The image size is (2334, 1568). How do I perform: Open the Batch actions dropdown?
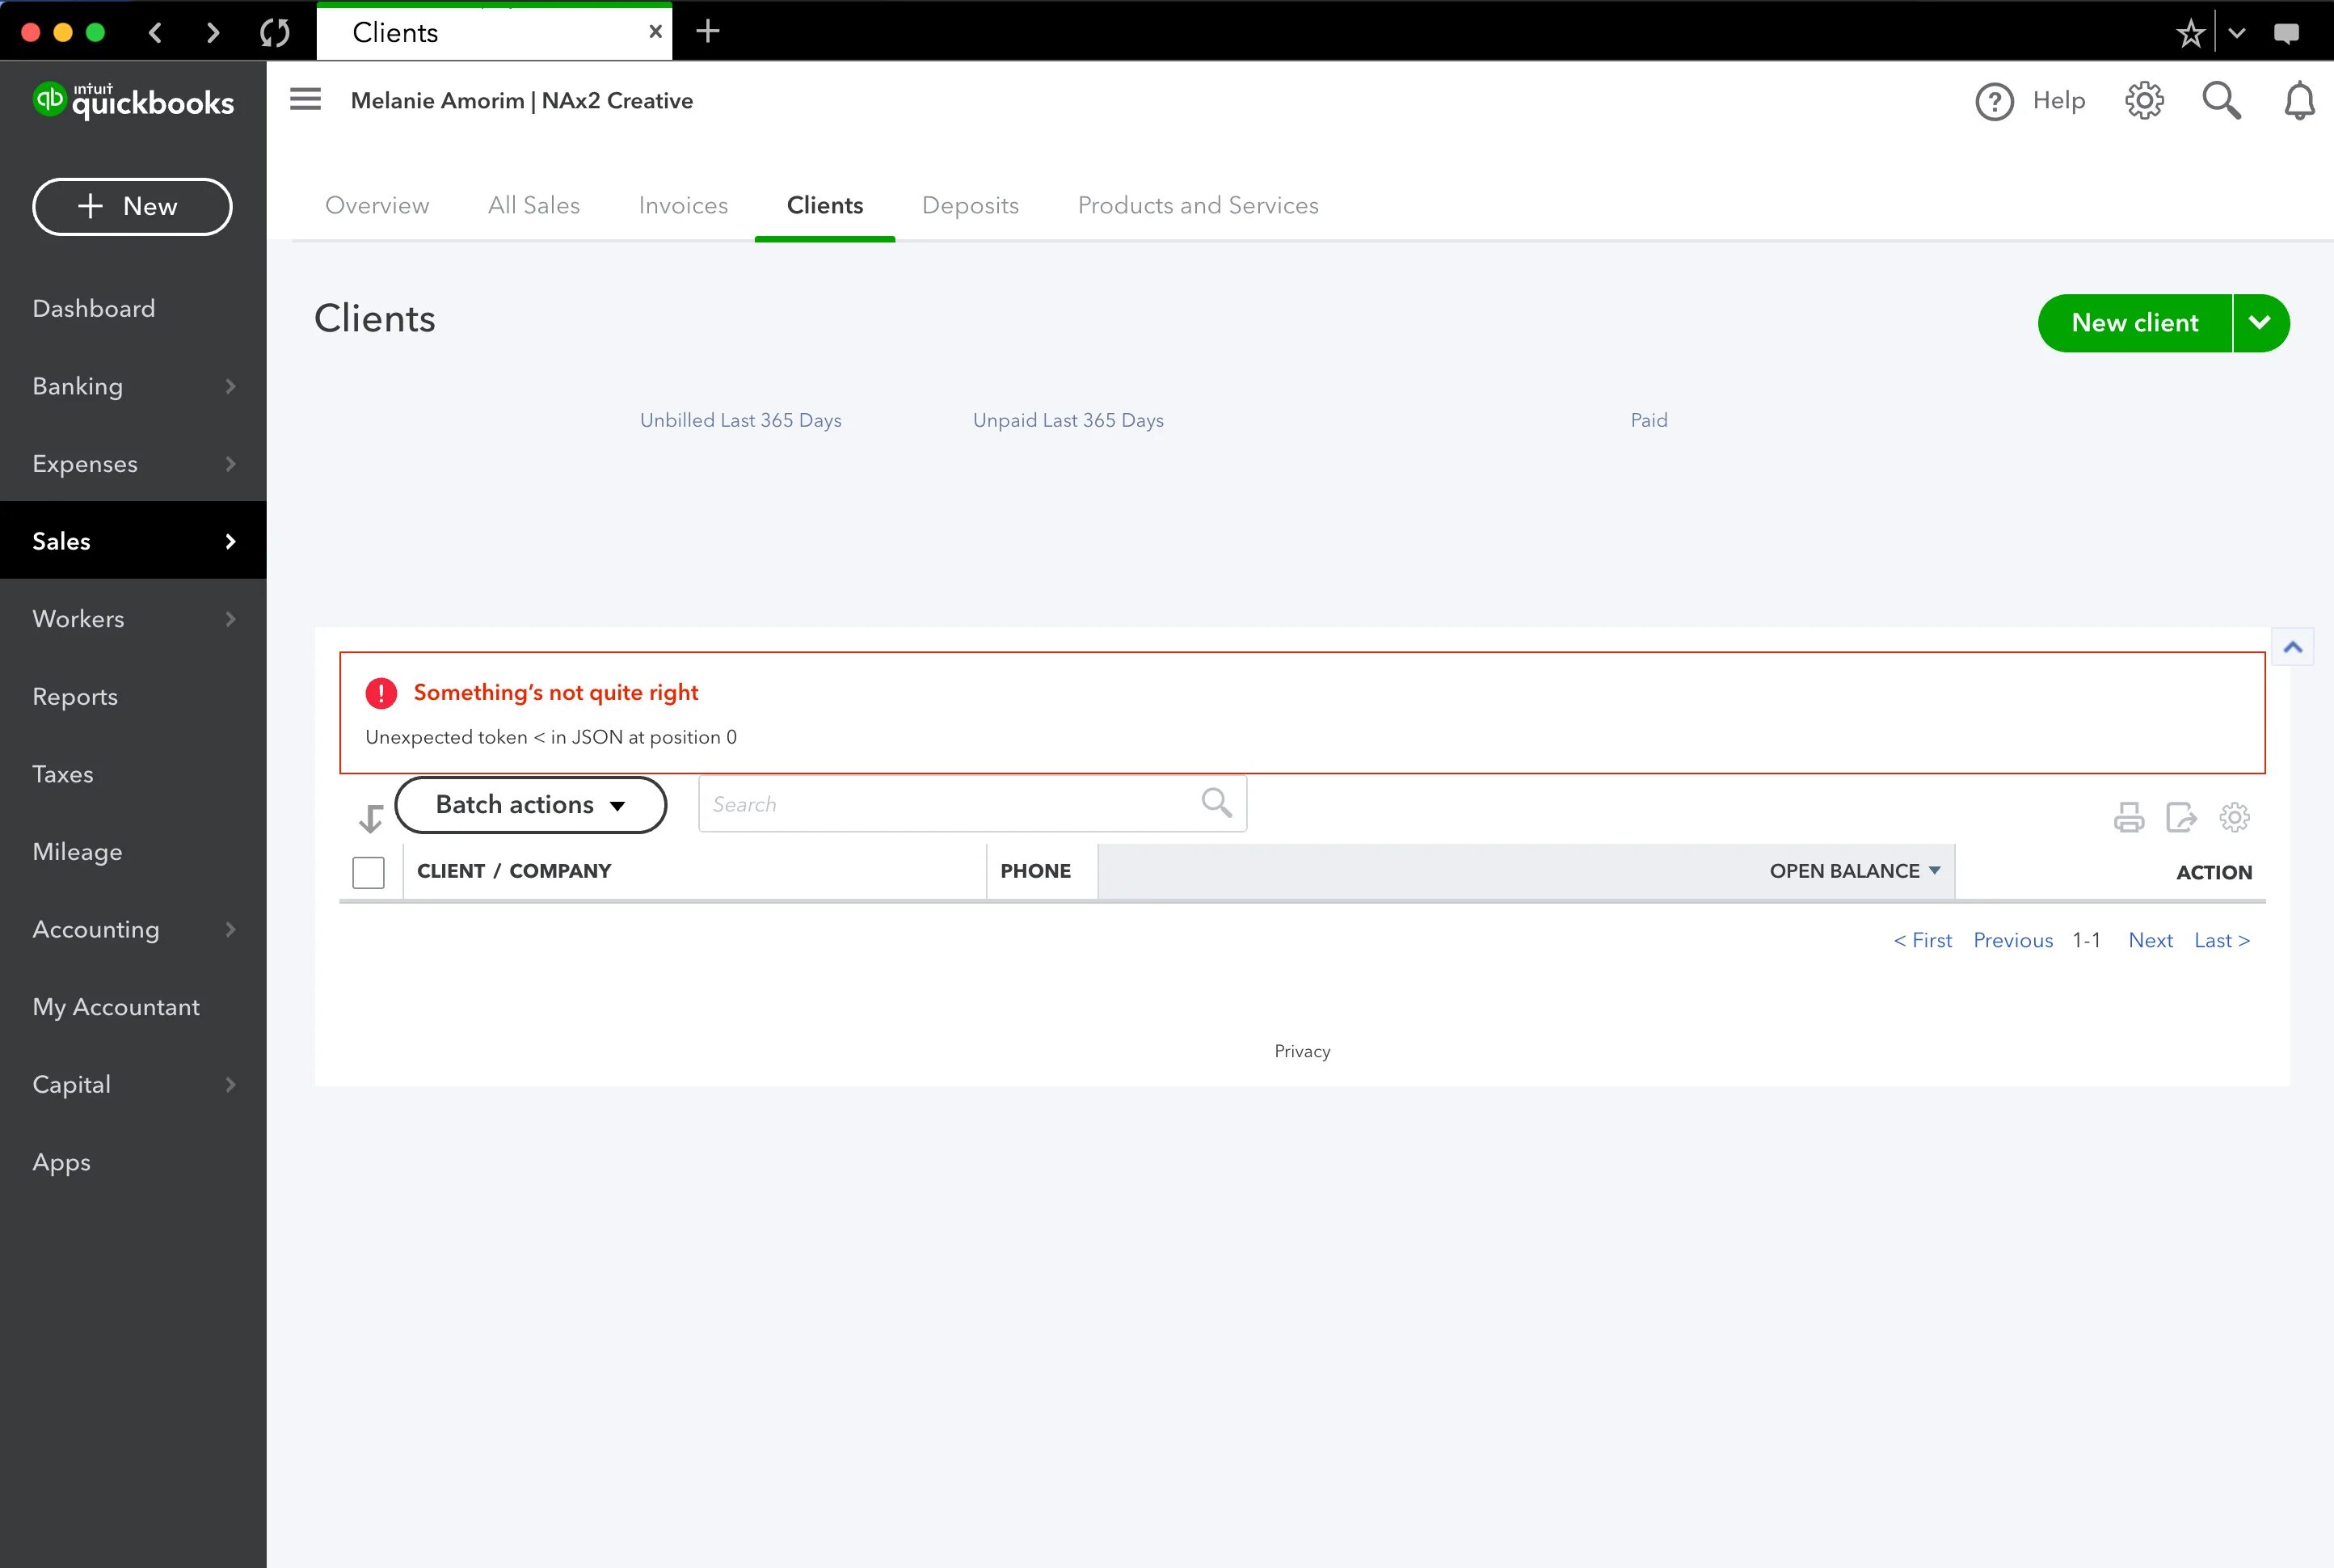(530, 805)
